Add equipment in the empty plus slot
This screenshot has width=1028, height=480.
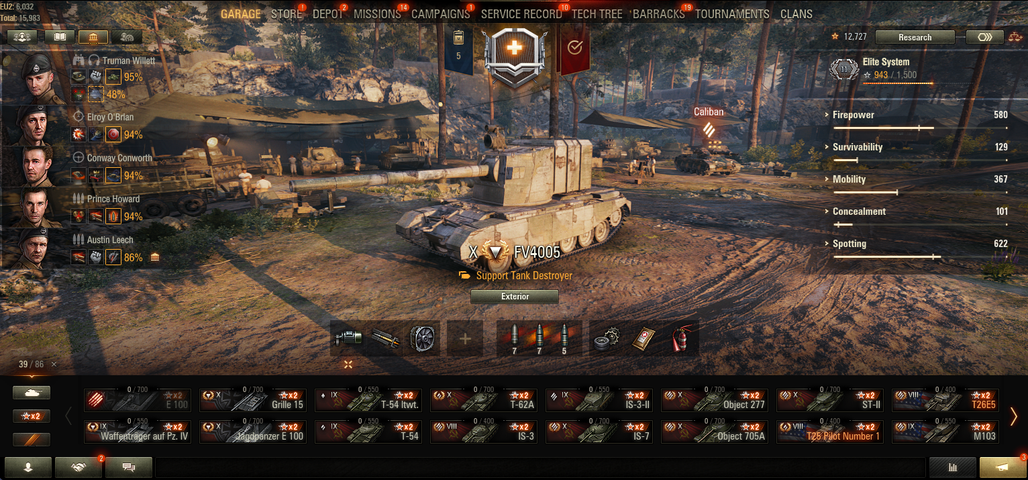click(x=465, y=338)
